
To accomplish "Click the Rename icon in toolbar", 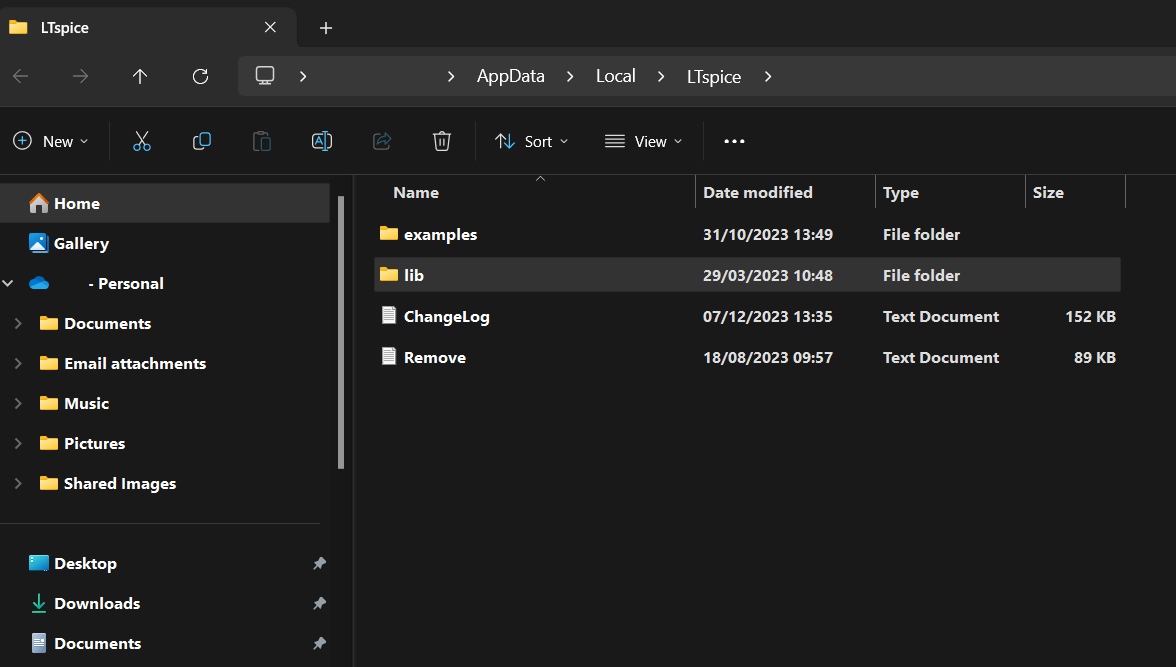I will pos(322,141).
